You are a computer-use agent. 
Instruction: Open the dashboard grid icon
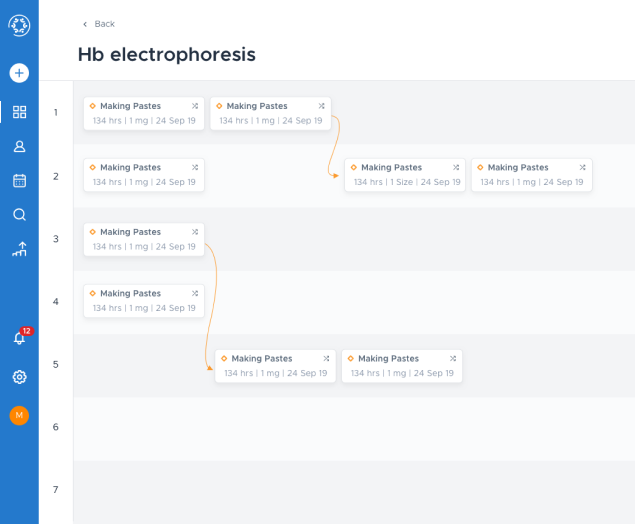tap(19, 112)
